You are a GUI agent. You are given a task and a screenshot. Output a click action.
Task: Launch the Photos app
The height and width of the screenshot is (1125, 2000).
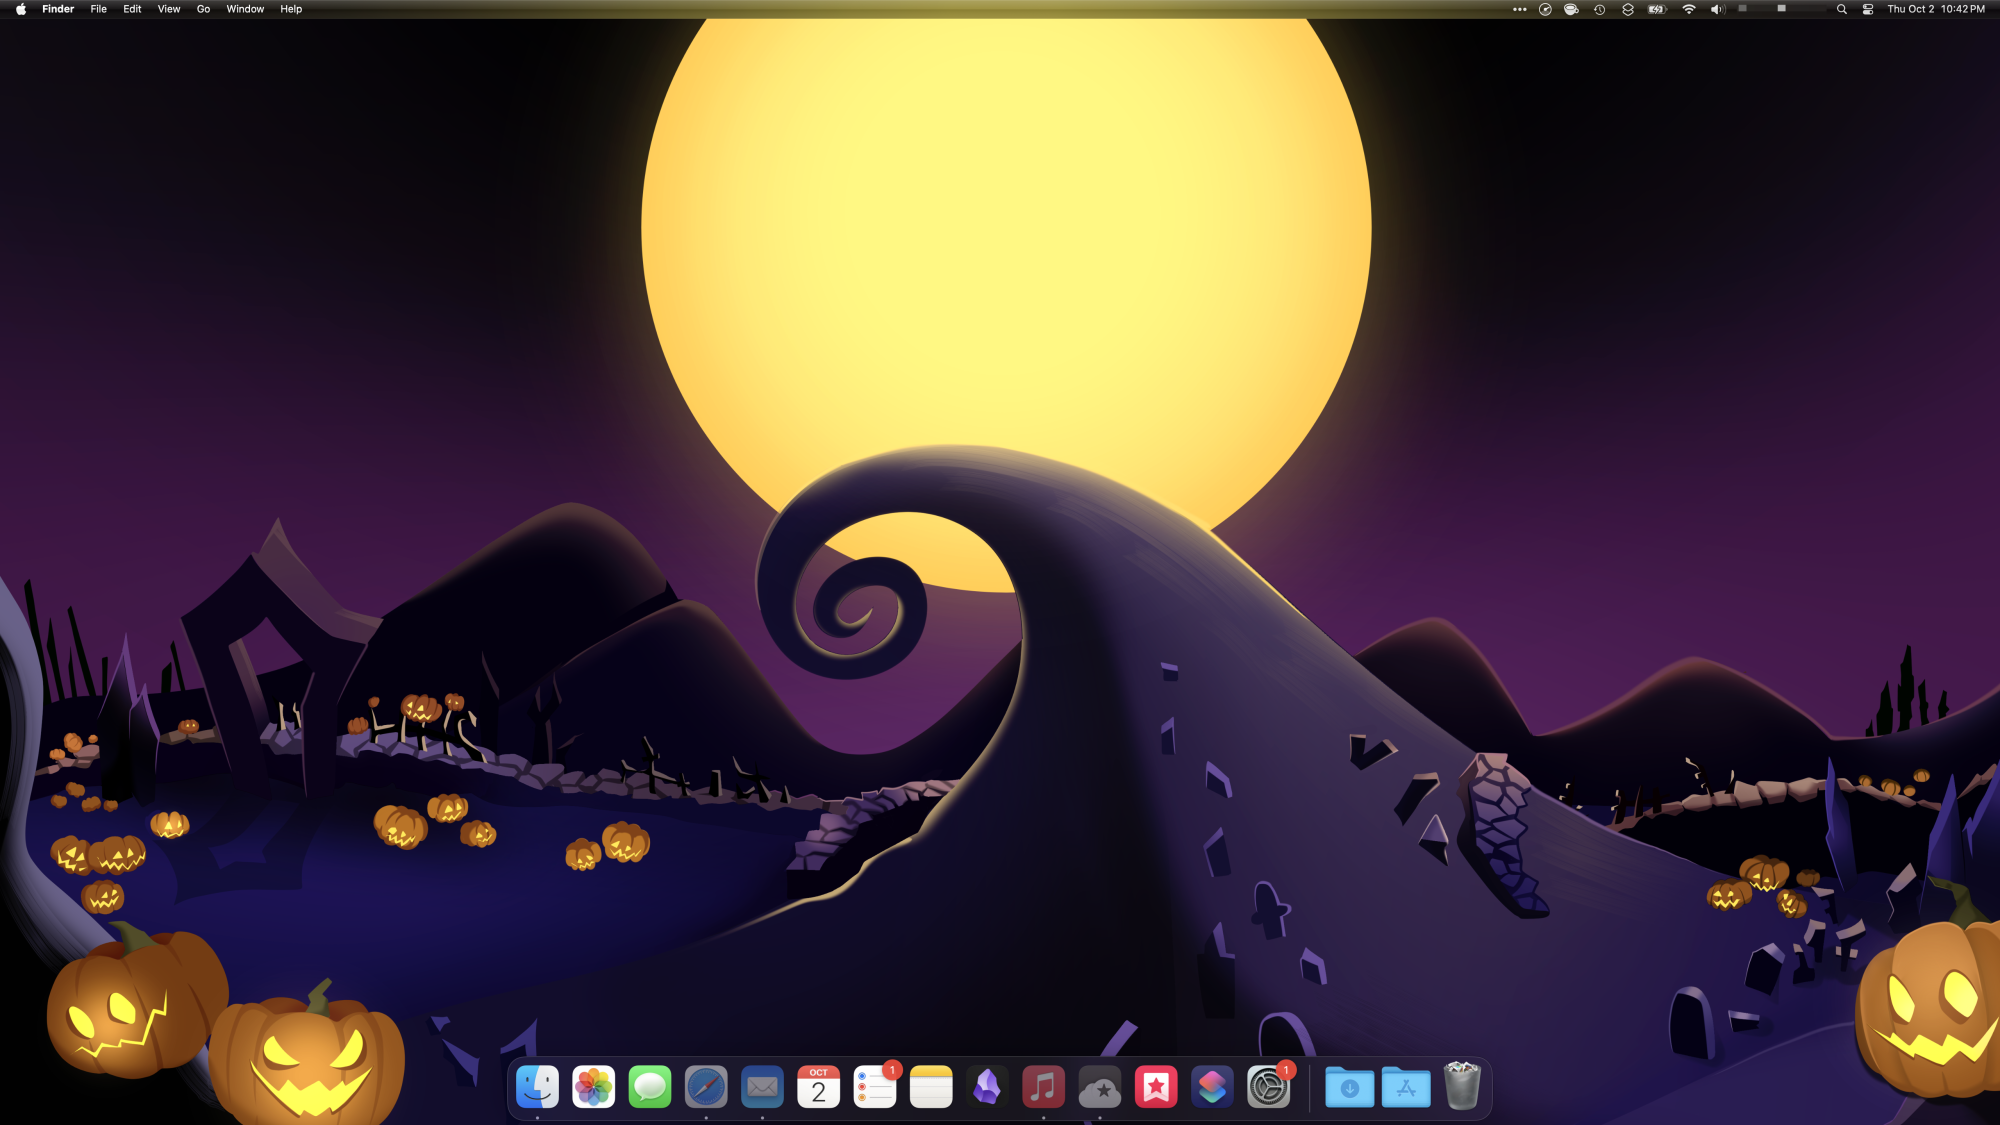593,1087
